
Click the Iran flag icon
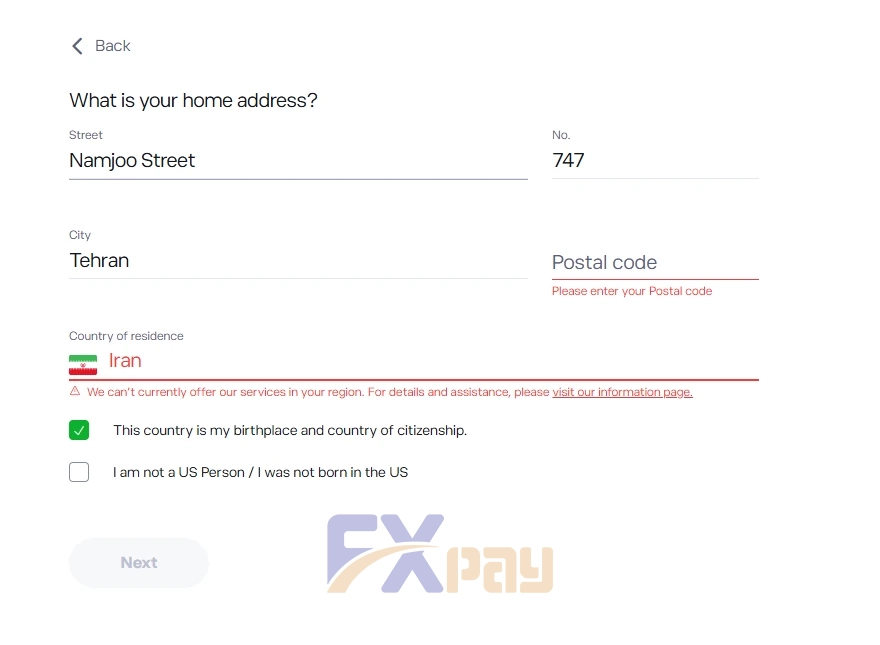(83, 362)
